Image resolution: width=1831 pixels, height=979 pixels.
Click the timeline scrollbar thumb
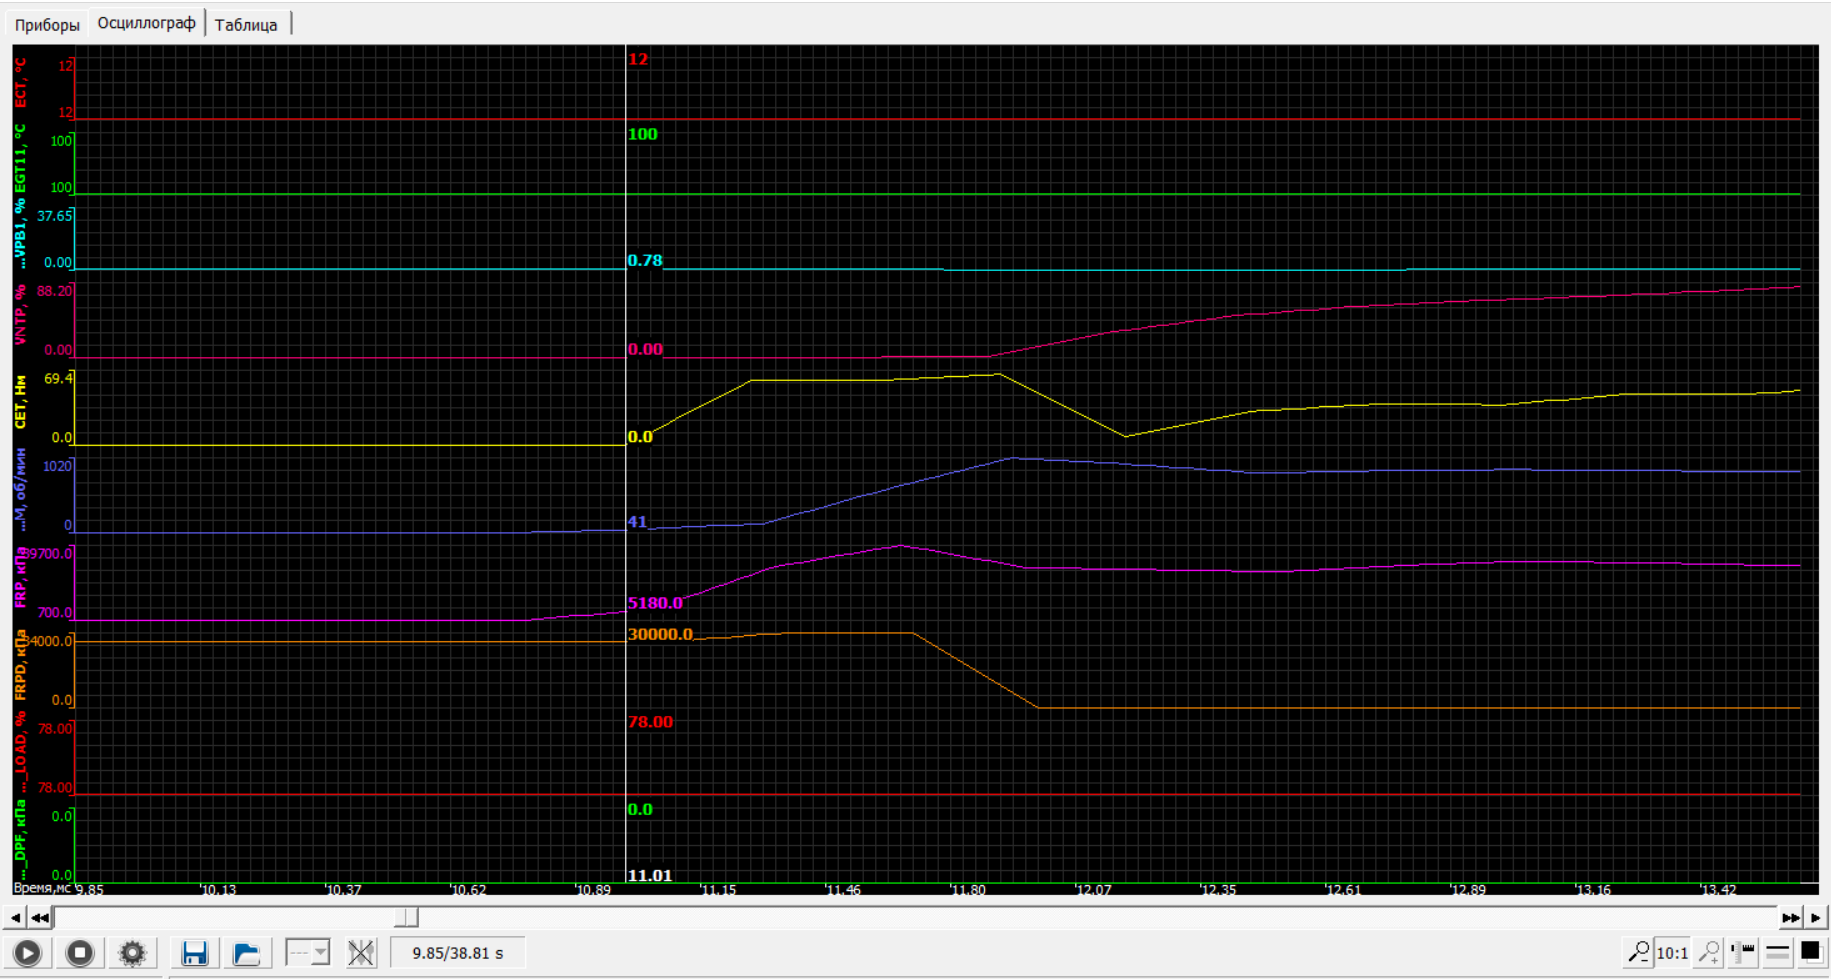click(406, 917)
